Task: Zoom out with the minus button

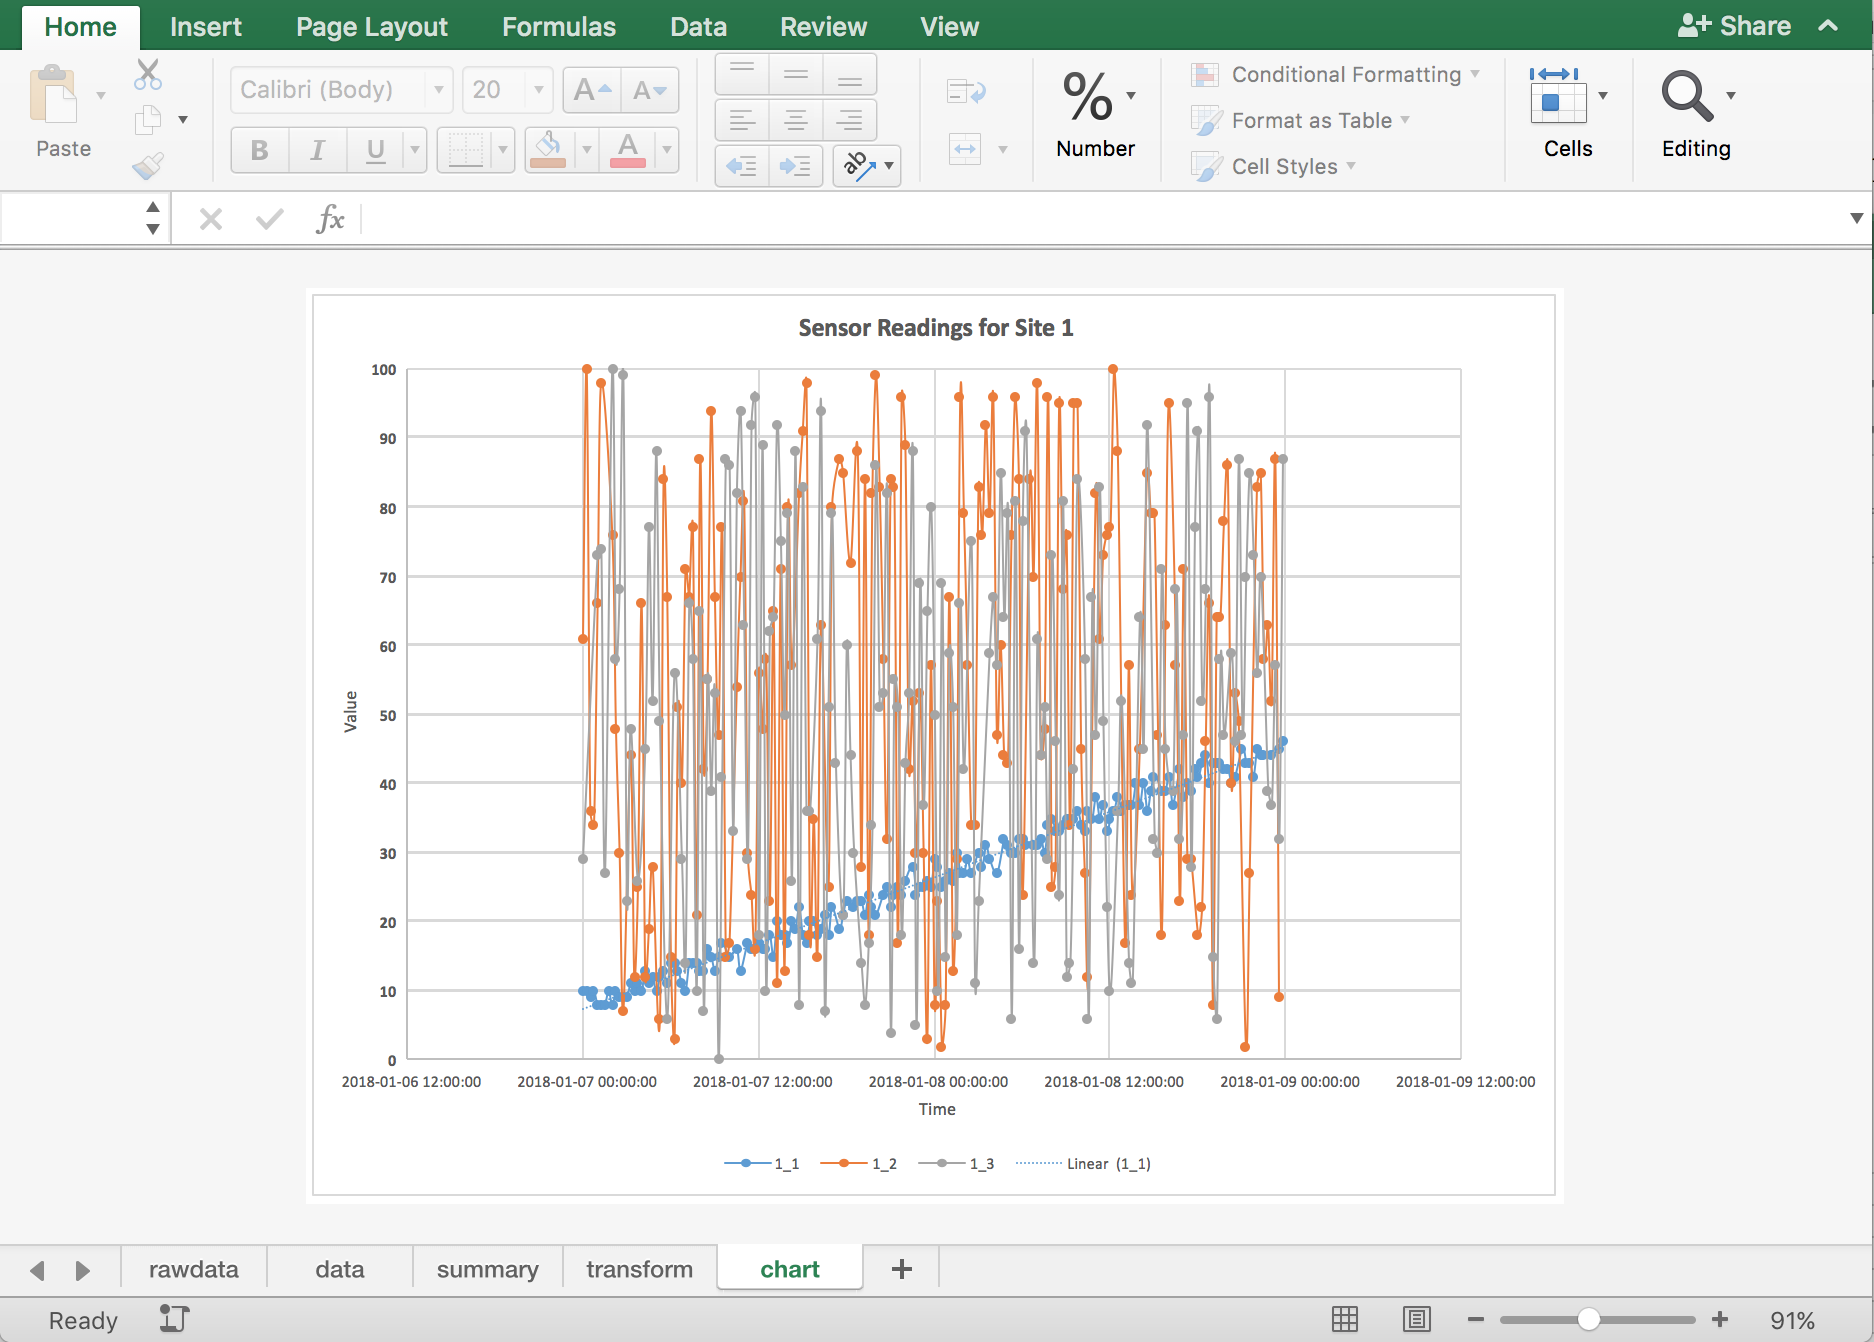Action: pyautogui.click(x=1476, y=1320)
